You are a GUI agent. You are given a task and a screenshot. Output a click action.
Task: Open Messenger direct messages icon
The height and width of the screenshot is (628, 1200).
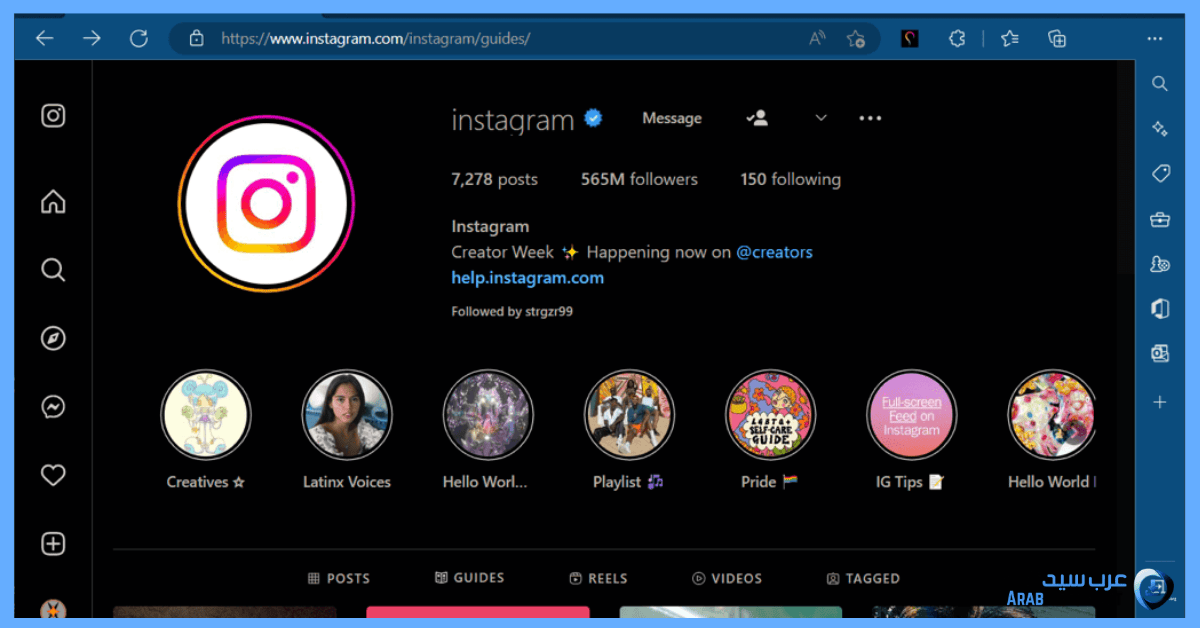pos(53,407)
